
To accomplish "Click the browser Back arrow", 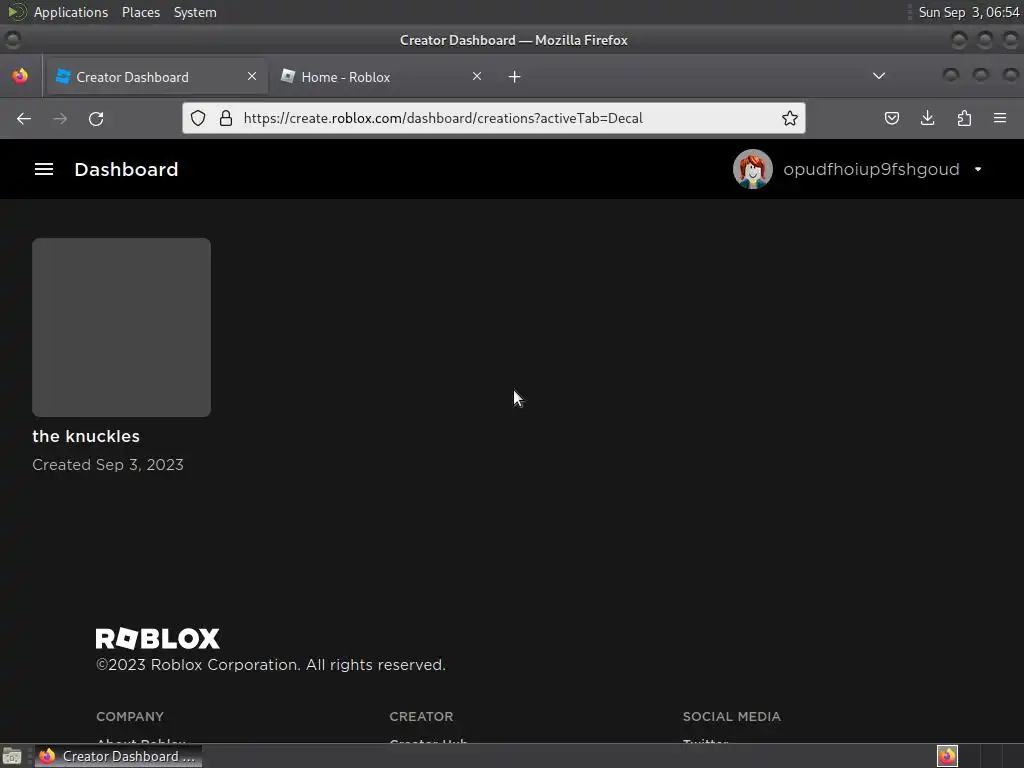I will click(24, 118).
